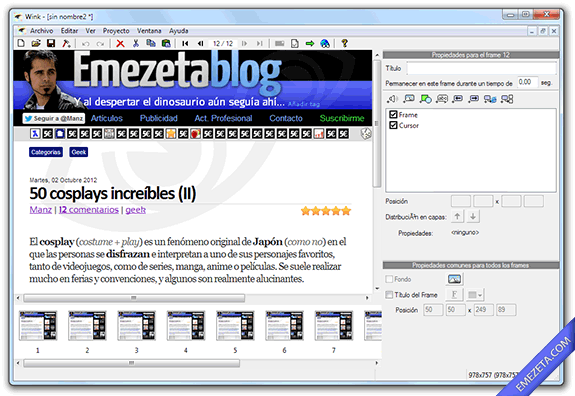Cut the frame with the scissors icon
Viewport: 575px width, 396px height.
coord(136,44)
